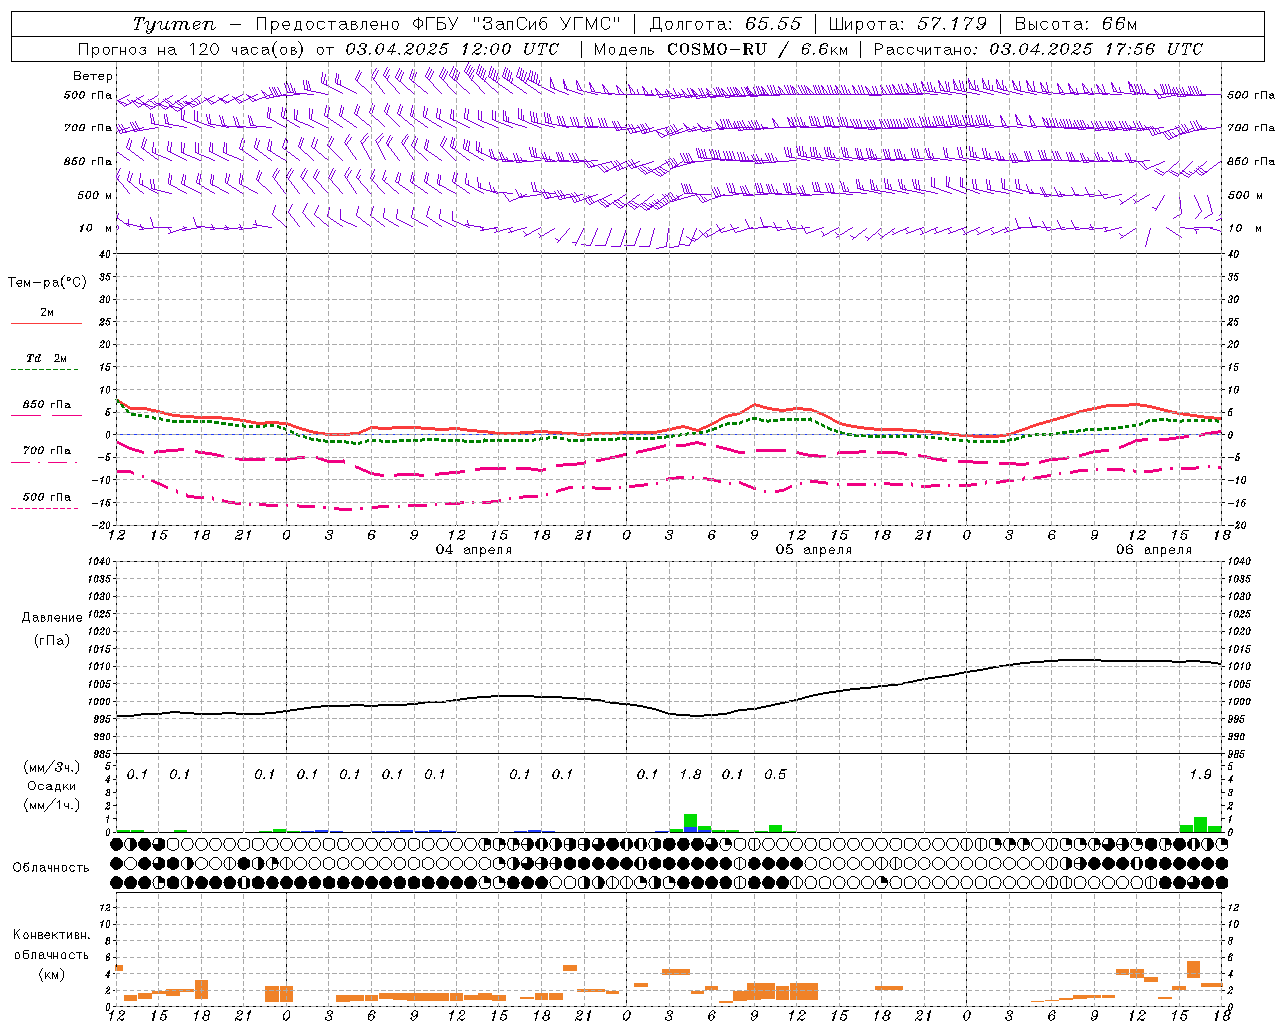The width and height of the screenshot is (1280, 1024).
Task: Click the "(мм/1ч.)" precipitation unit label
Action: coord(52,805)
